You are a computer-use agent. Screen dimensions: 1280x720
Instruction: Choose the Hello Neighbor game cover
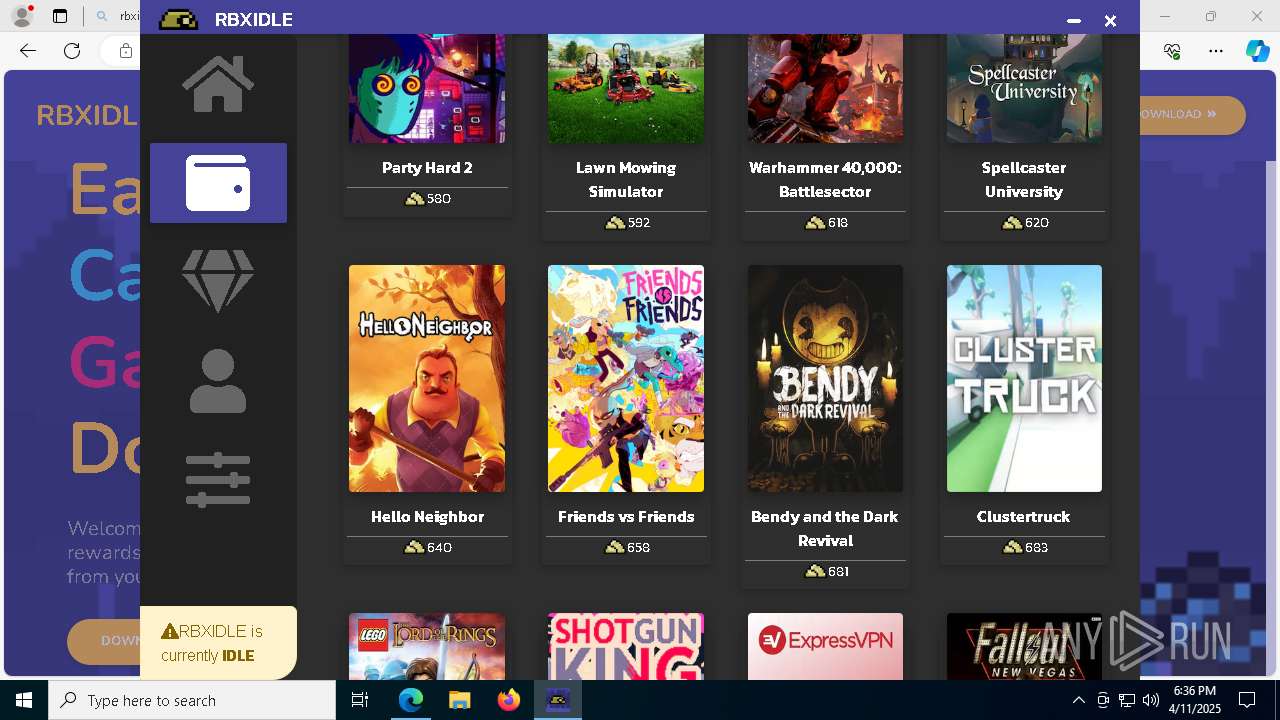[x=427, y=378]
